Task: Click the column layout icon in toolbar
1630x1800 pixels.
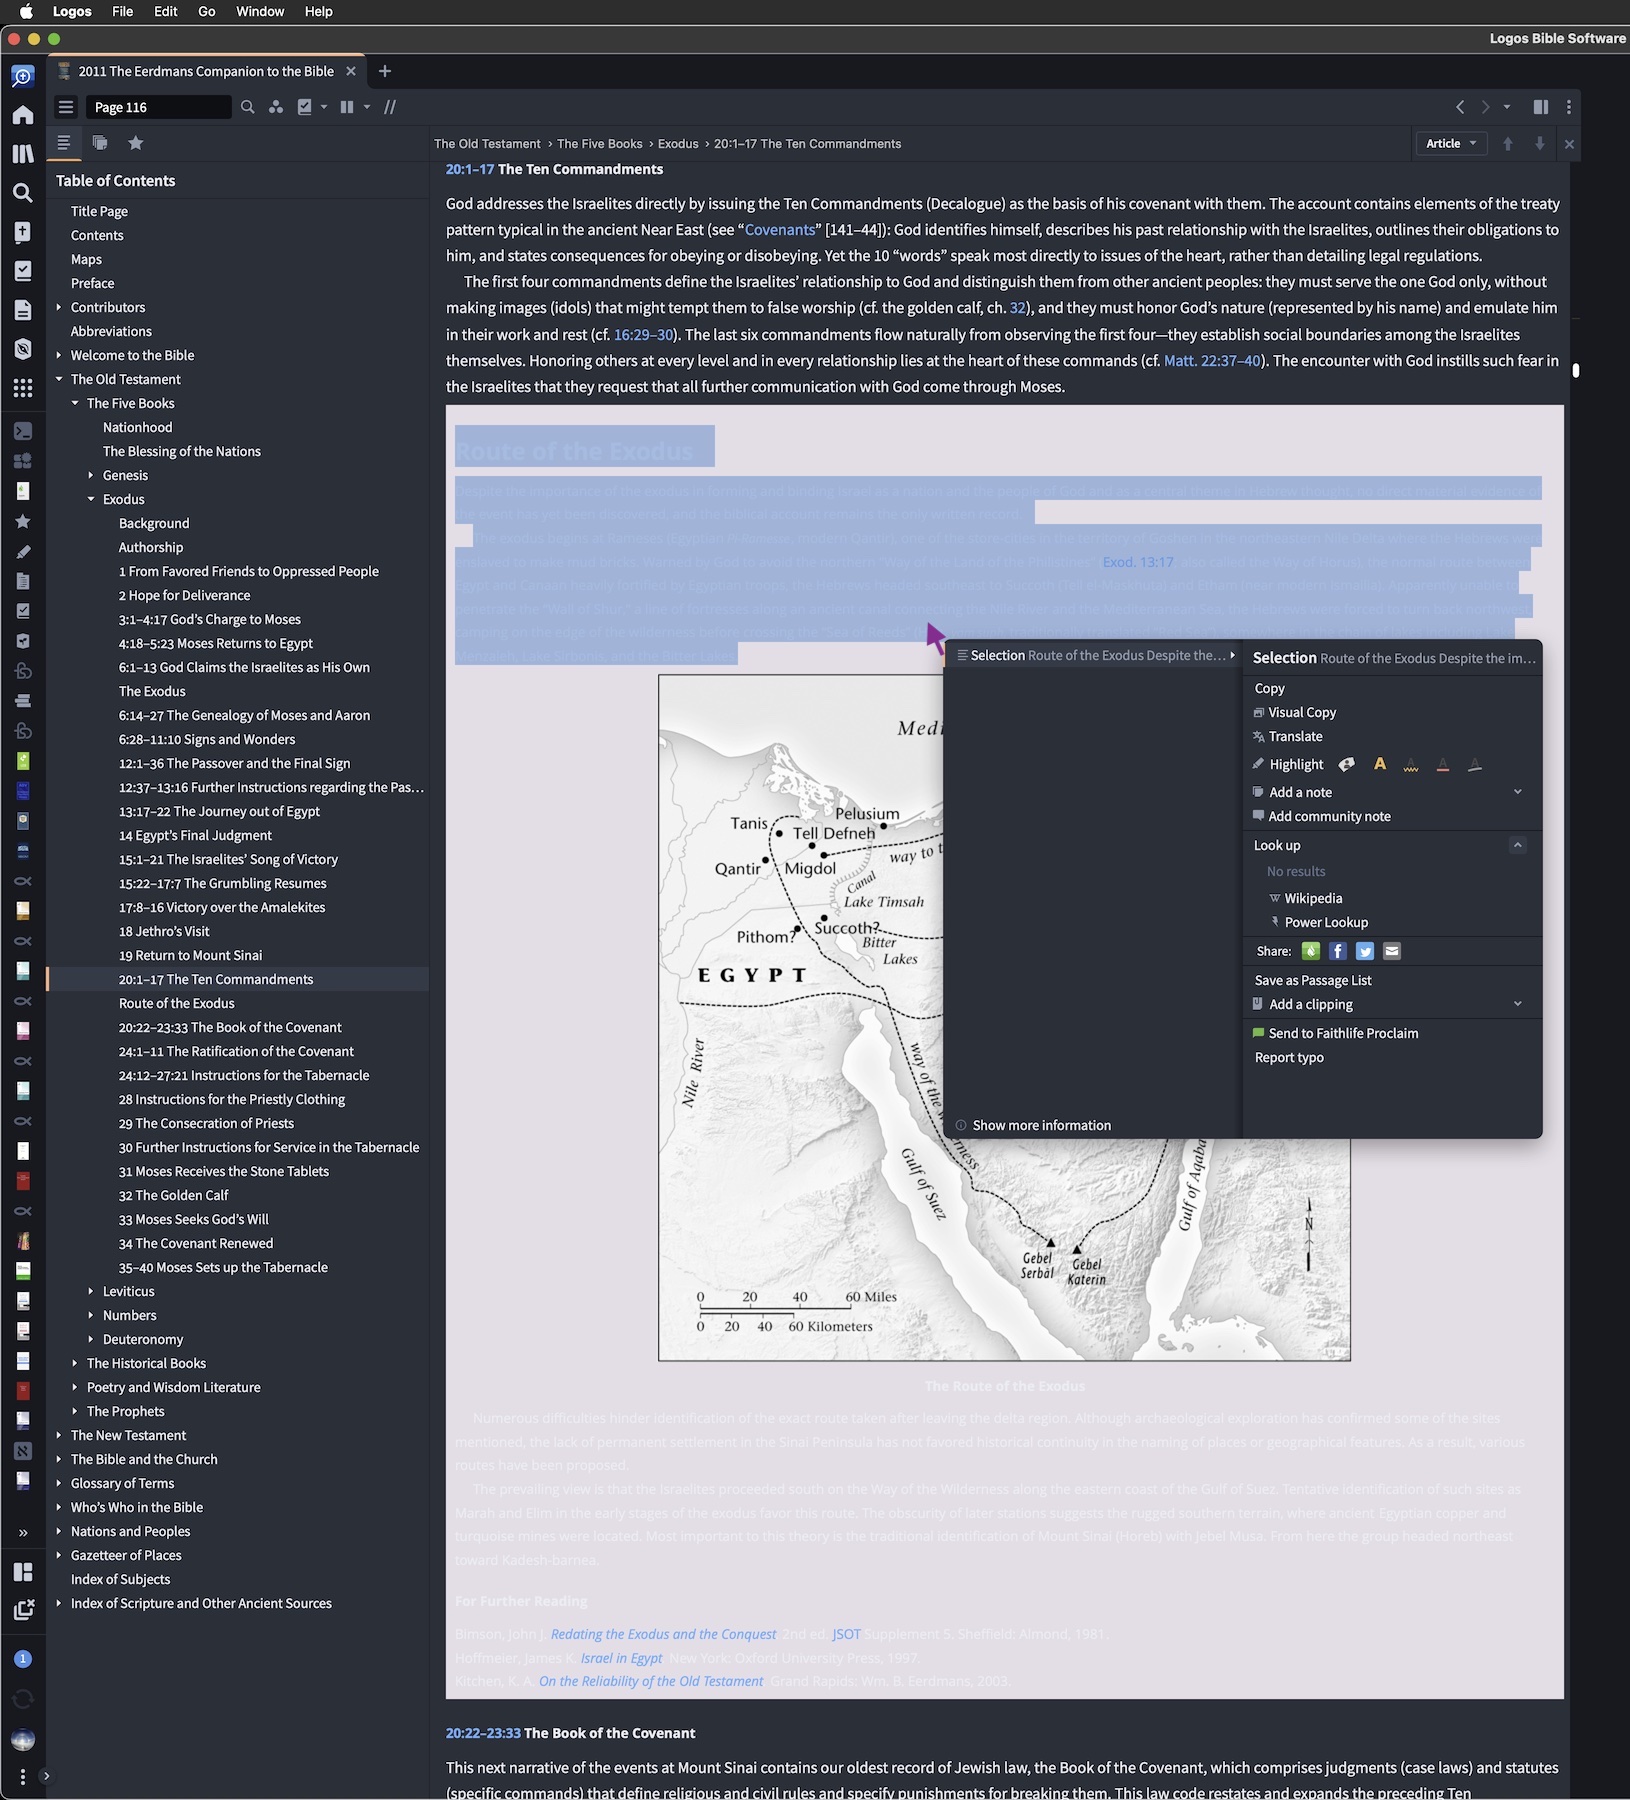Action: point(347,107)
